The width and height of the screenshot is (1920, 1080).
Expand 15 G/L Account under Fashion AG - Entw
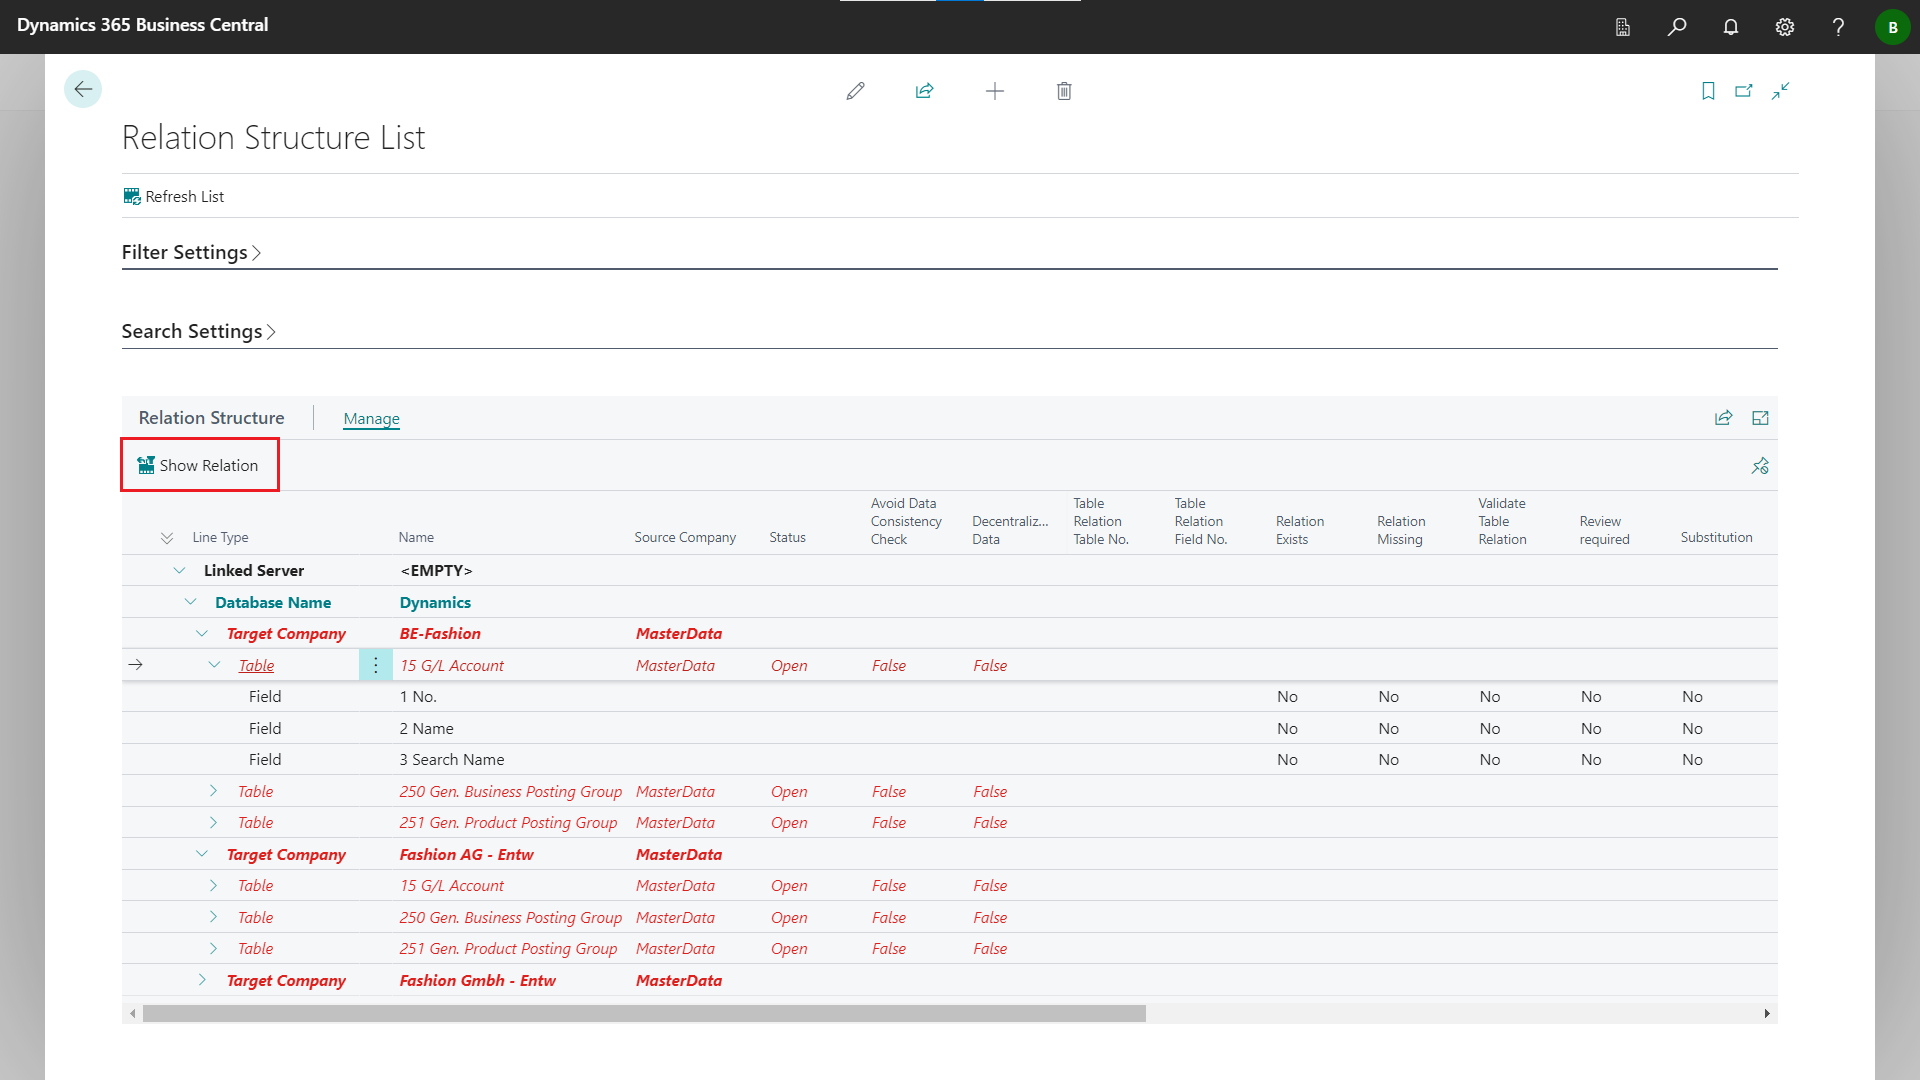coord(213,885)
